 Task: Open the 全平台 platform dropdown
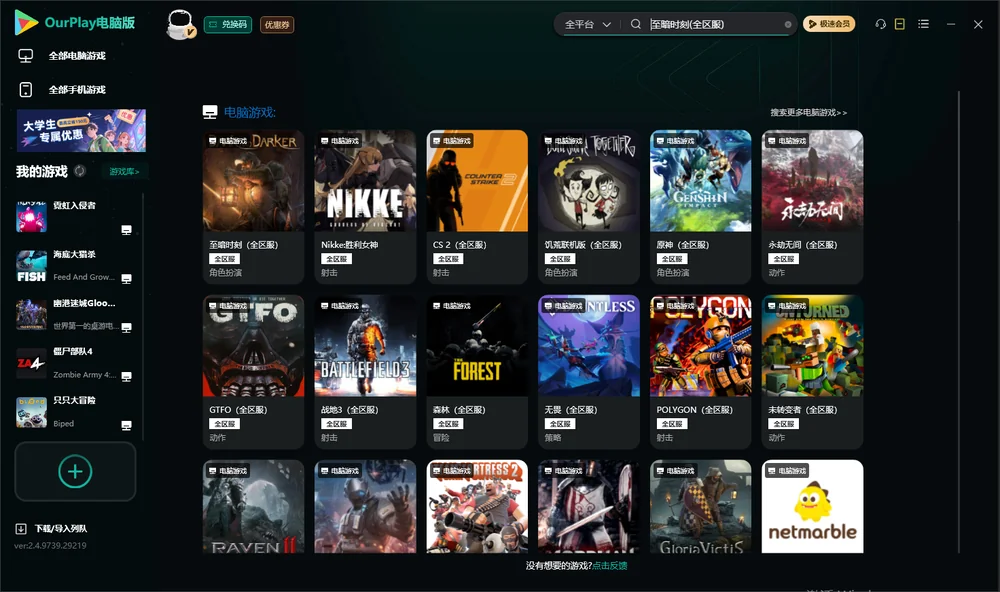point(587,24)
